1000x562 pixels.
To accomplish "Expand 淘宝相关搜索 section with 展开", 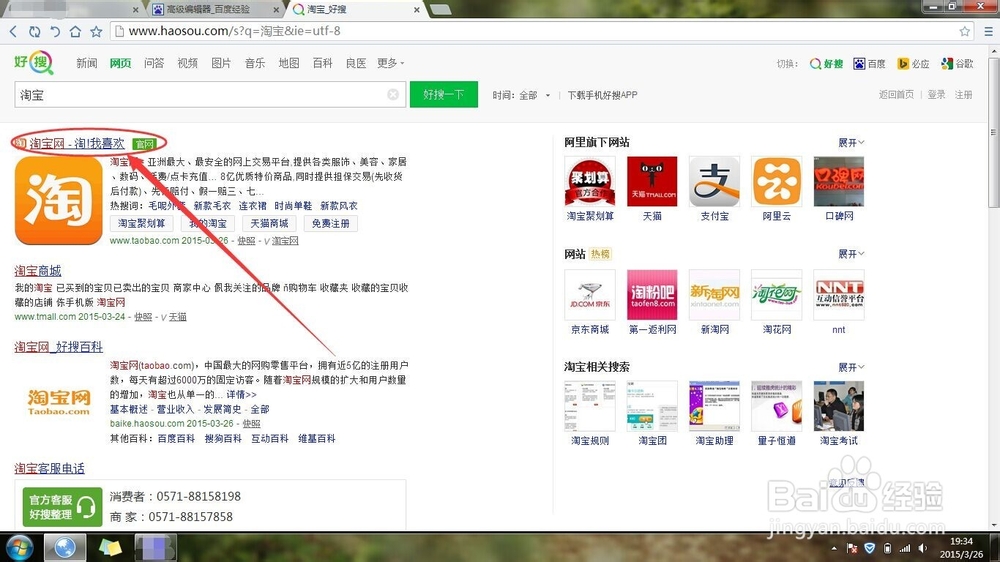I will click(x=851, y=367).
